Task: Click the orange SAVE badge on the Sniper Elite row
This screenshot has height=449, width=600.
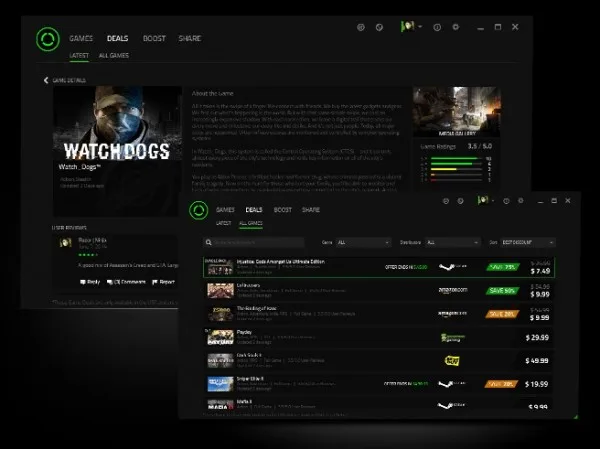Action: [x=501, y=384]
